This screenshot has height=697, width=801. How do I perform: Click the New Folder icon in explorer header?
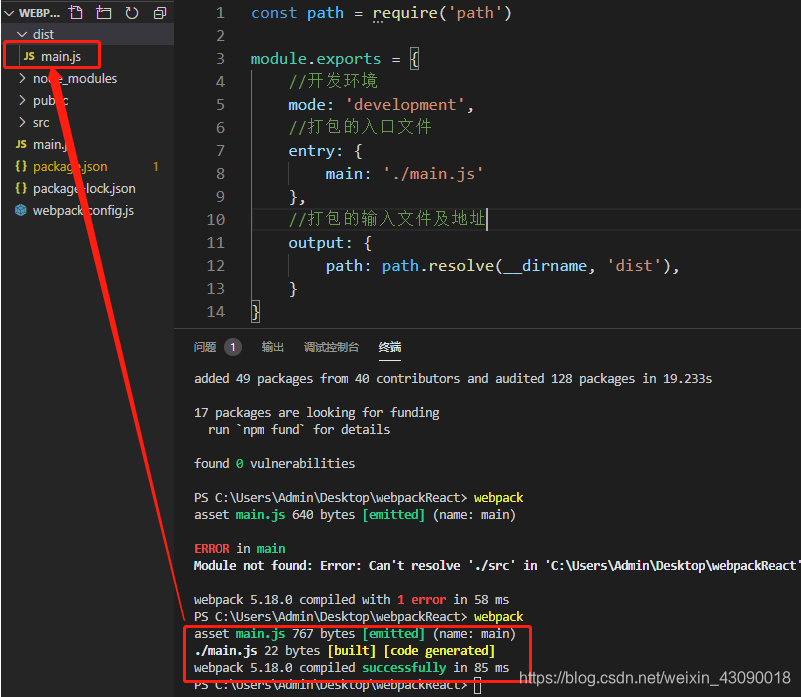click(x=104, y=13)
